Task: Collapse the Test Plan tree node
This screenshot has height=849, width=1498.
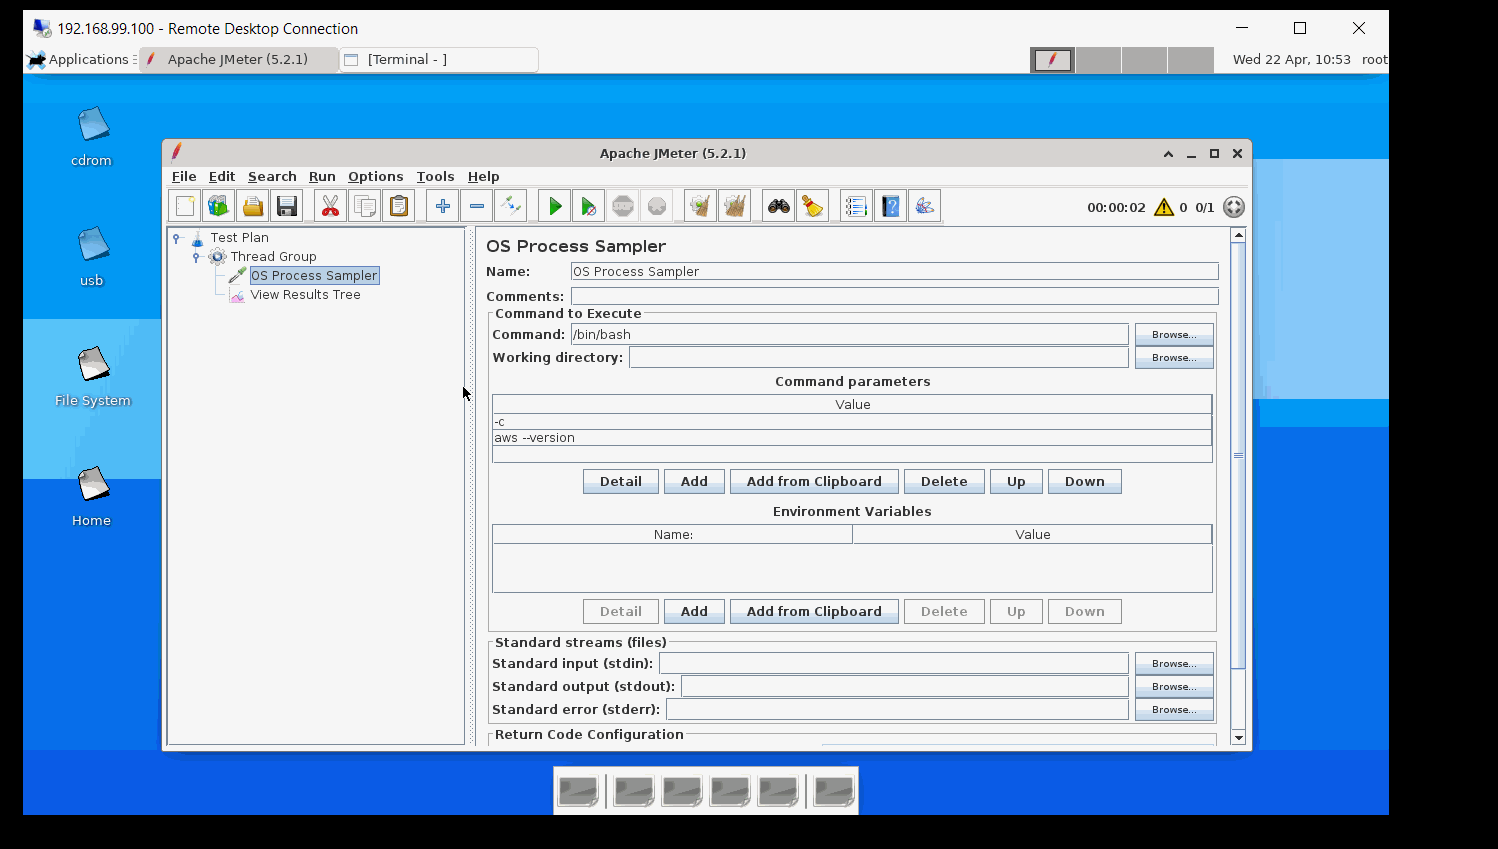Action: [177, 238]
